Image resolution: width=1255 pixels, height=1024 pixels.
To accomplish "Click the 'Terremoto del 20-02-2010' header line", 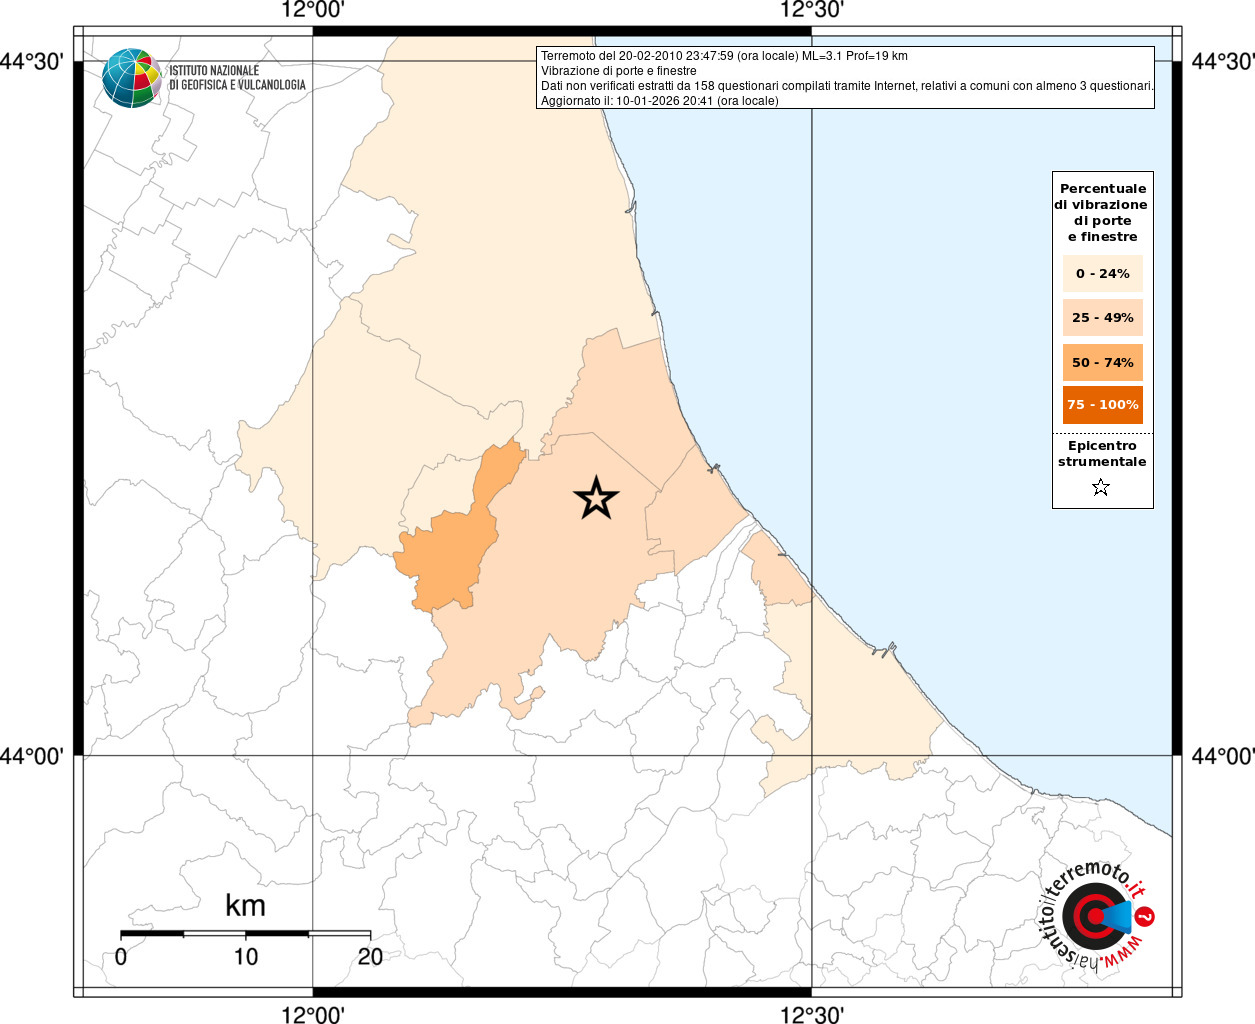I will [724, 56].
